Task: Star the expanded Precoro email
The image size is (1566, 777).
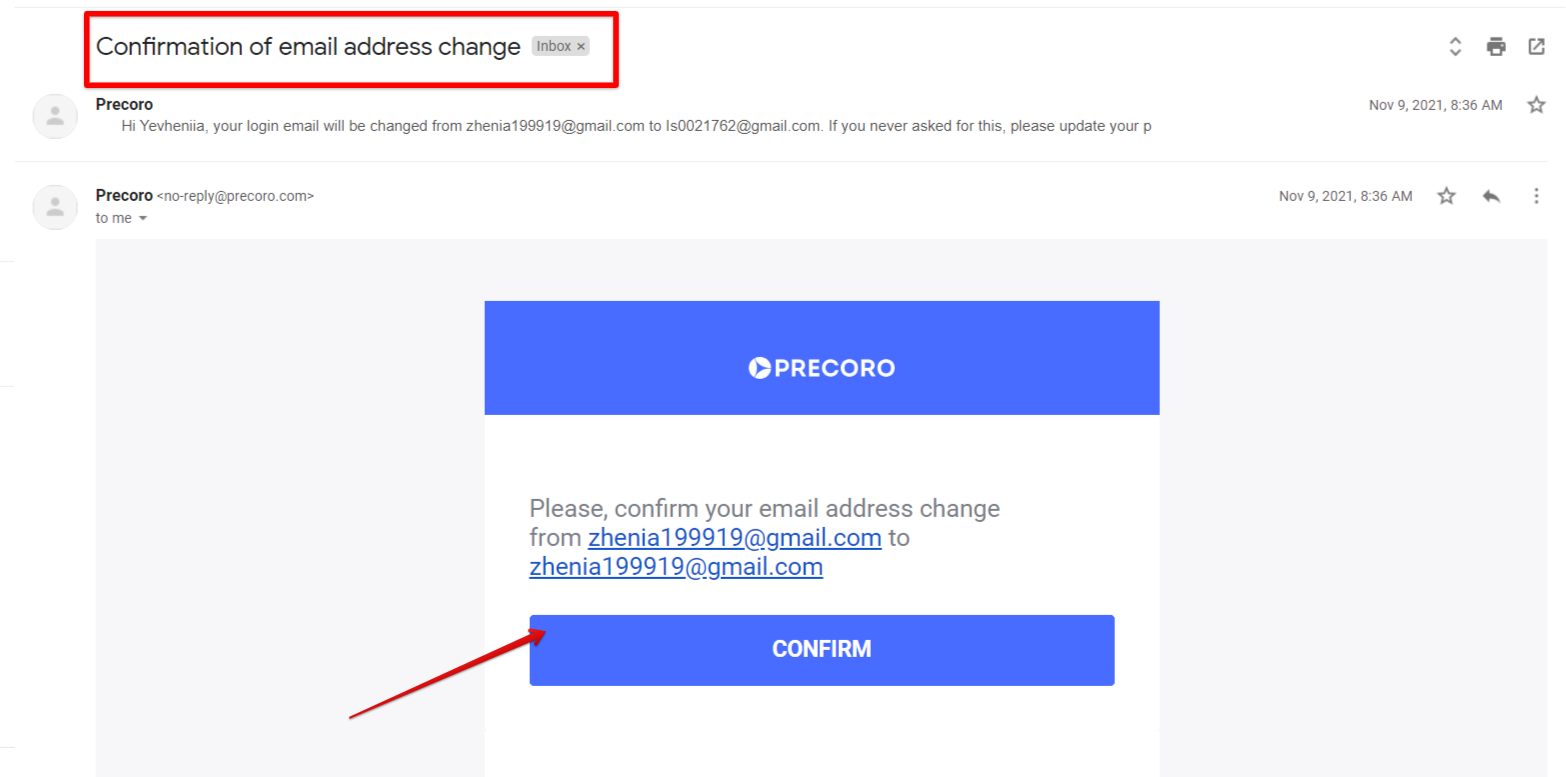Action: pos(1446,195)
